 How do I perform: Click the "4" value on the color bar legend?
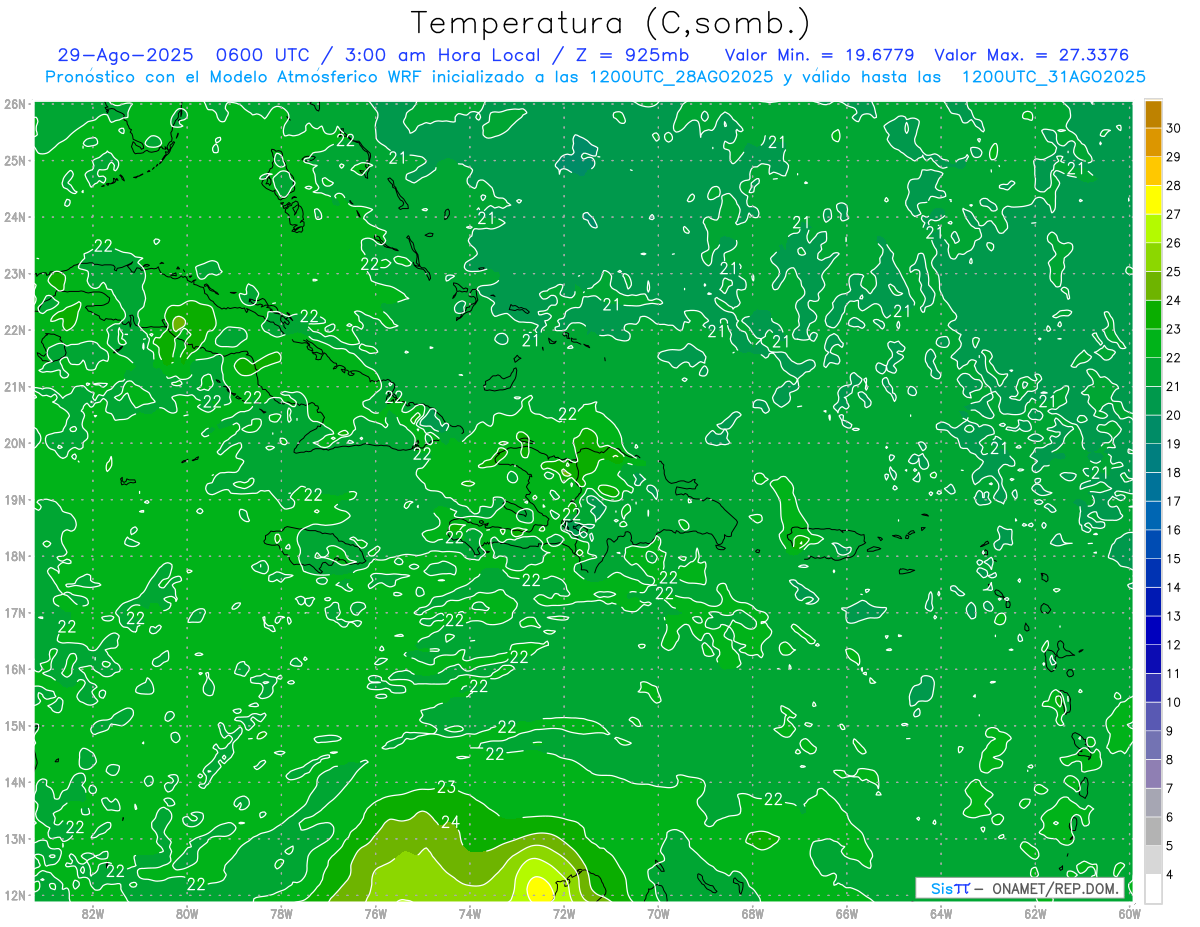click(x=1170, y=874)
